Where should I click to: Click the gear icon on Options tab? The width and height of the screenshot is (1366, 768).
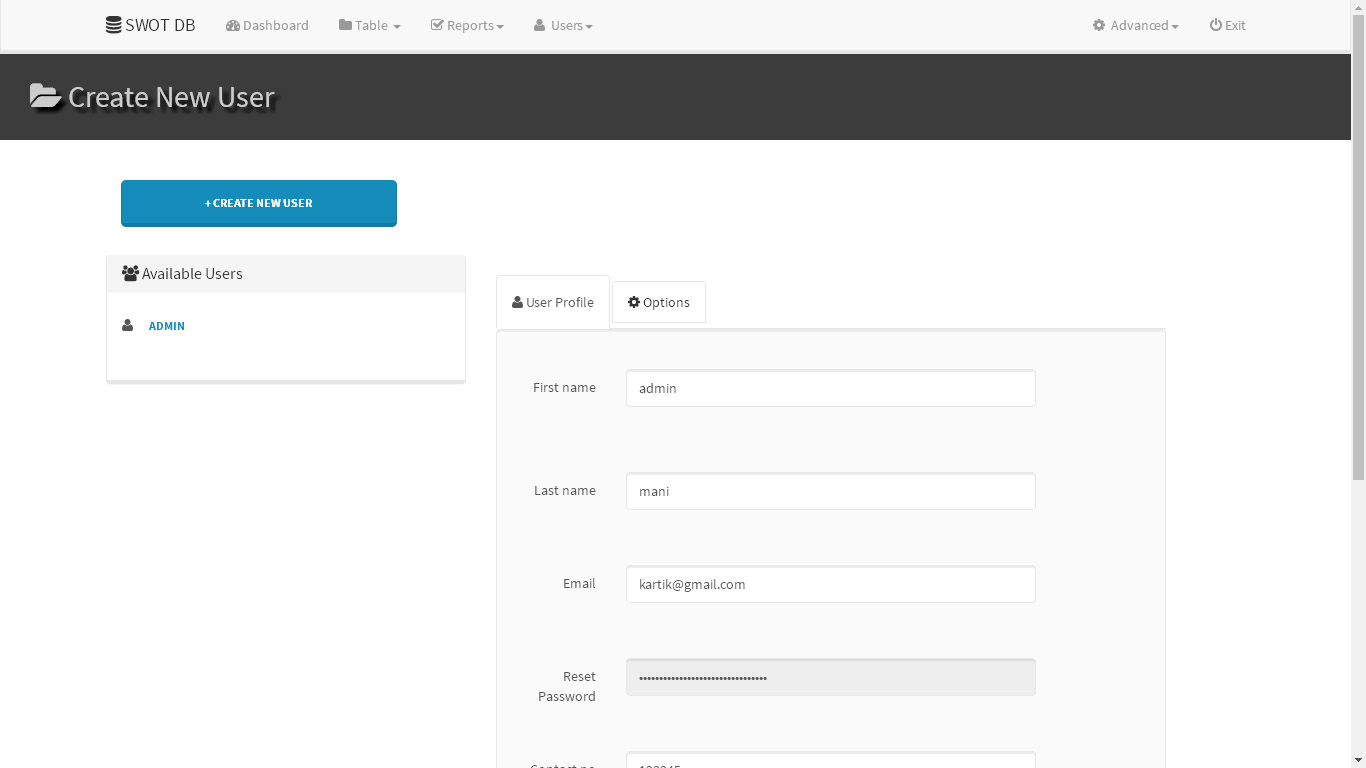click(634, 302)
